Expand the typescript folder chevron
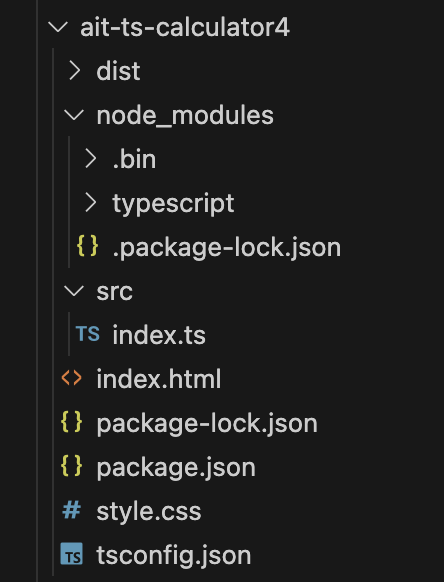Image resolution: width=444 pixels, height=582 pixels. click(x=91, y=202)
